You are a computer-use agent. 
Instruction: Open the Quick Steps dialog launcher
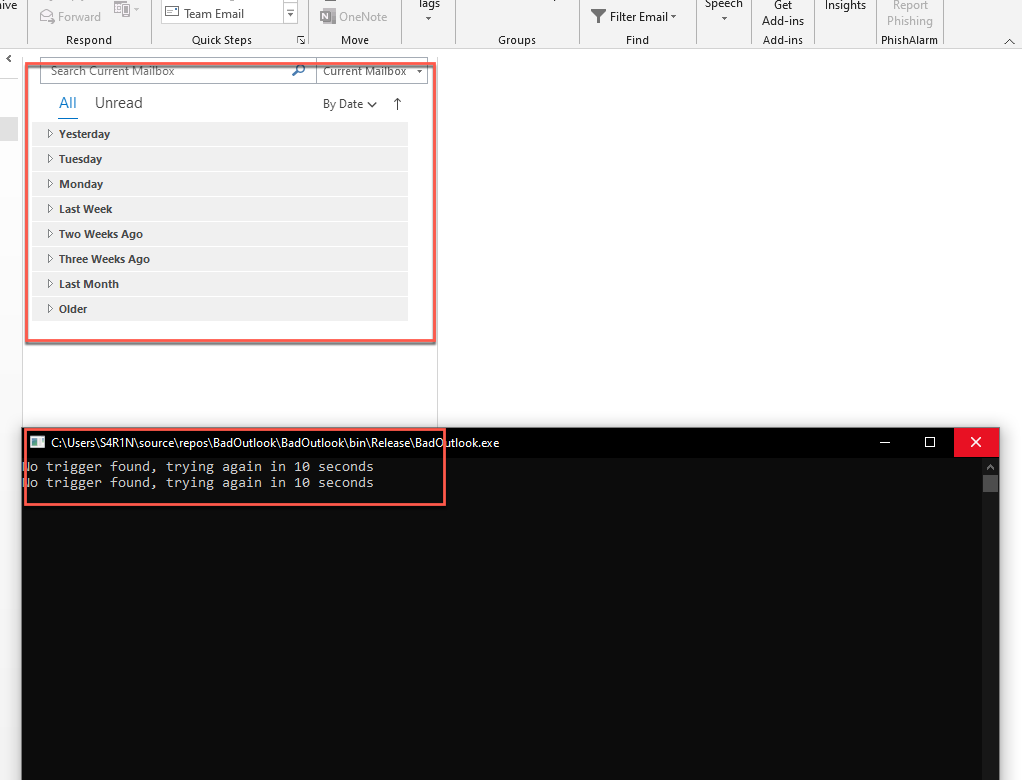301,40
